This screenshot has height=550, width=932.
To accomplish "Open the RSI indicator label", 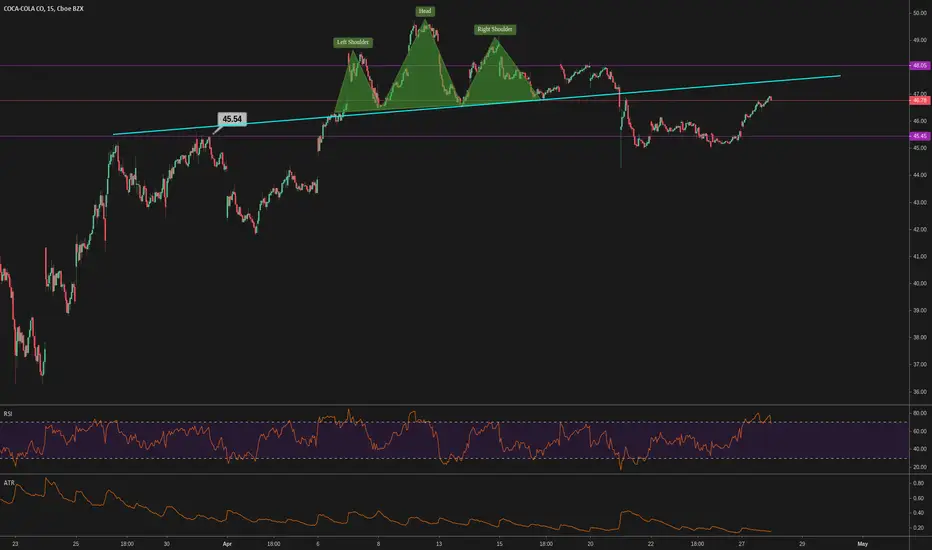I will coord(8,414).
